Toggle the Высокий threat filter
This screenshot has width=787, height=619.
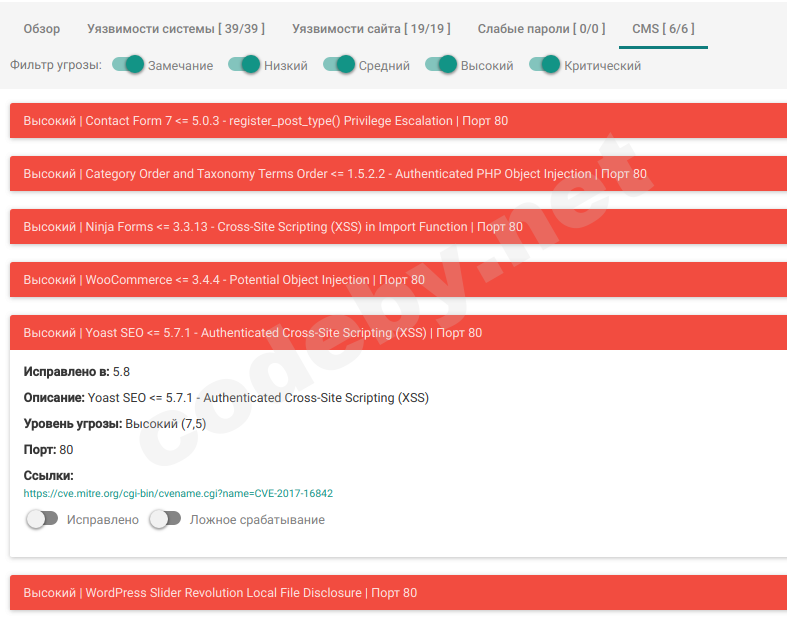pyautogui.click(x=441, y=65)
